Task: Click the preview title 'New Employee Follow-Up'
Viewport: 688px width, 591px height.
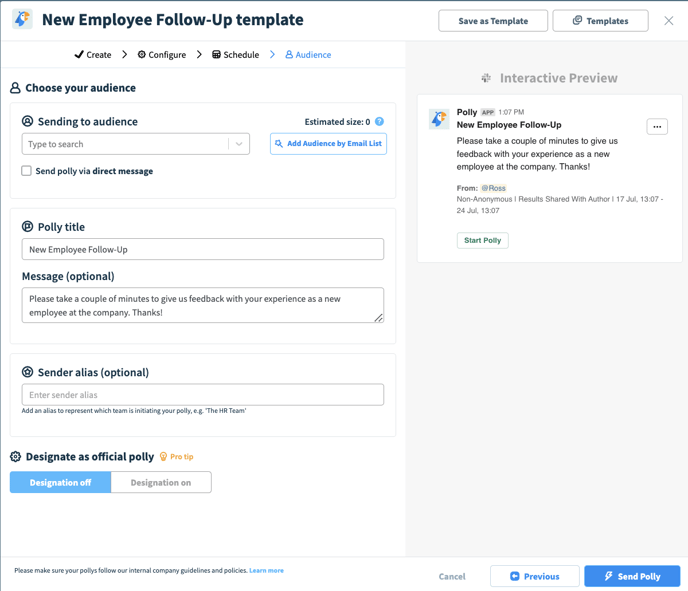Action: 509,125
